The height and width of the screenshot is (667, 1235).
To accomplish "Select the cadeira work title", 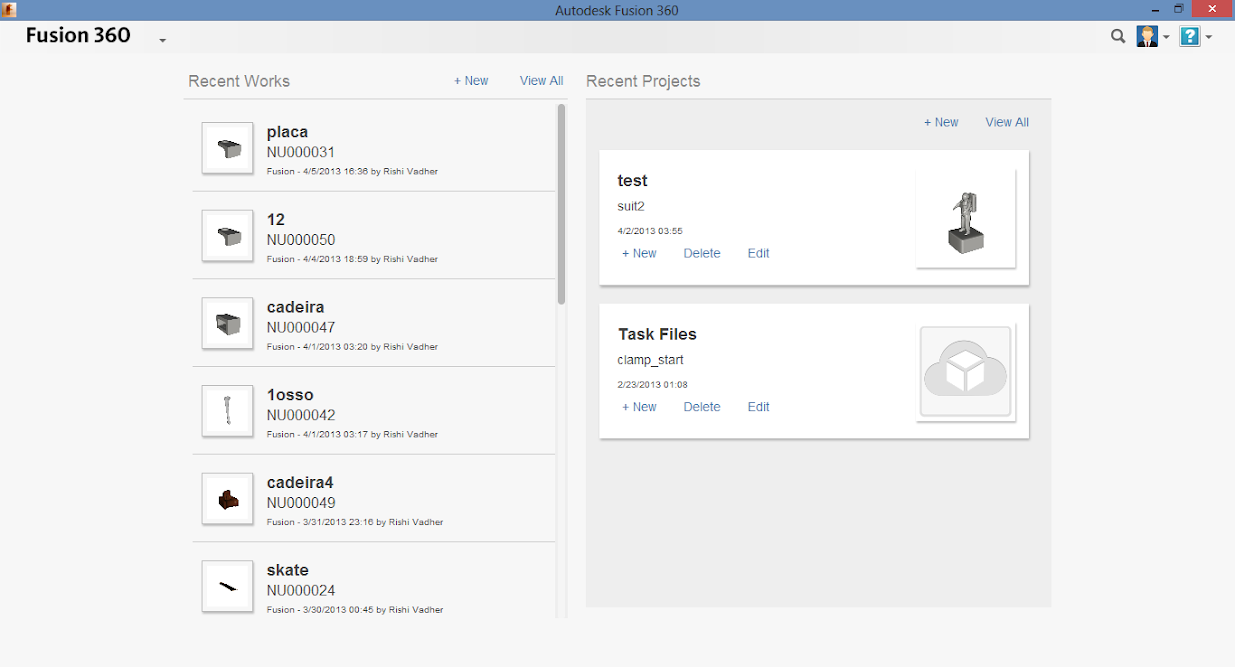I will click(295, 307).
